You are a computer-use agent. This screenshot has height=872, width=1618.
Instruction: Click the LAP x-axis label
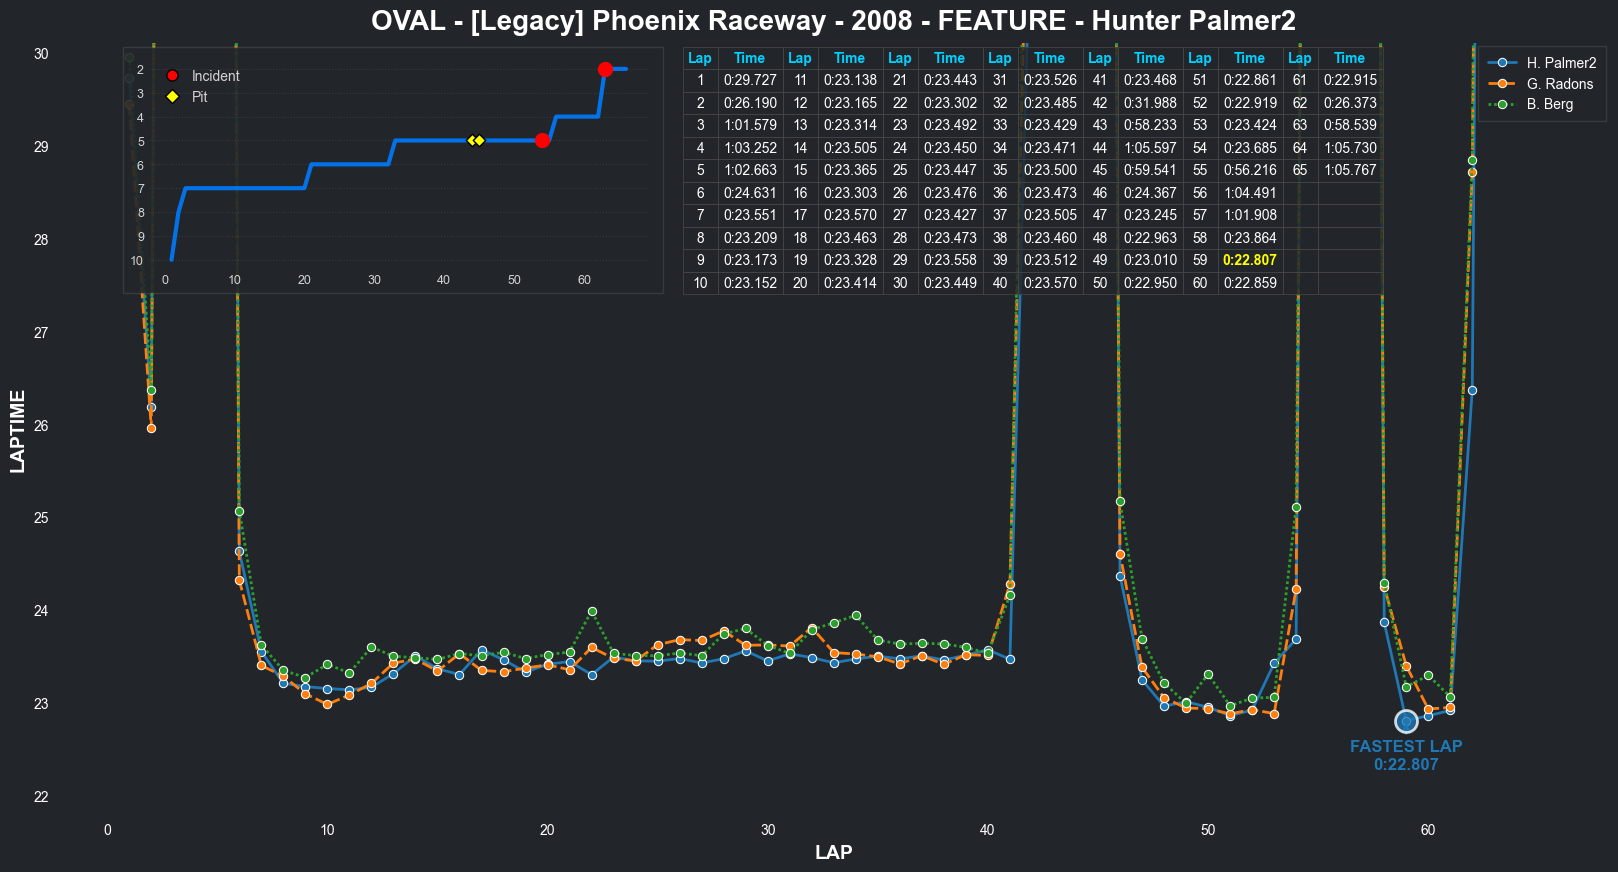[x=833, y=852]
